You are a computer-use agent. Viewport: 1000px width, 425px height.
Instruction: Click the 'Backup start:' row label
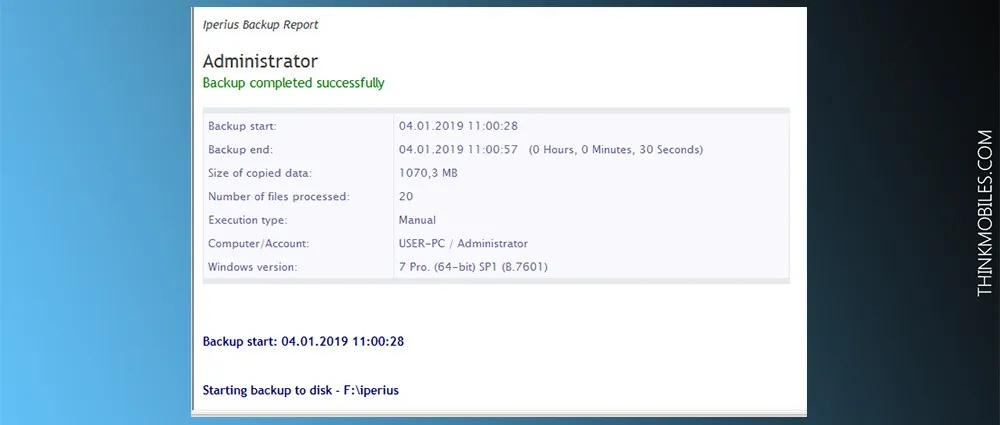[242, 126]
